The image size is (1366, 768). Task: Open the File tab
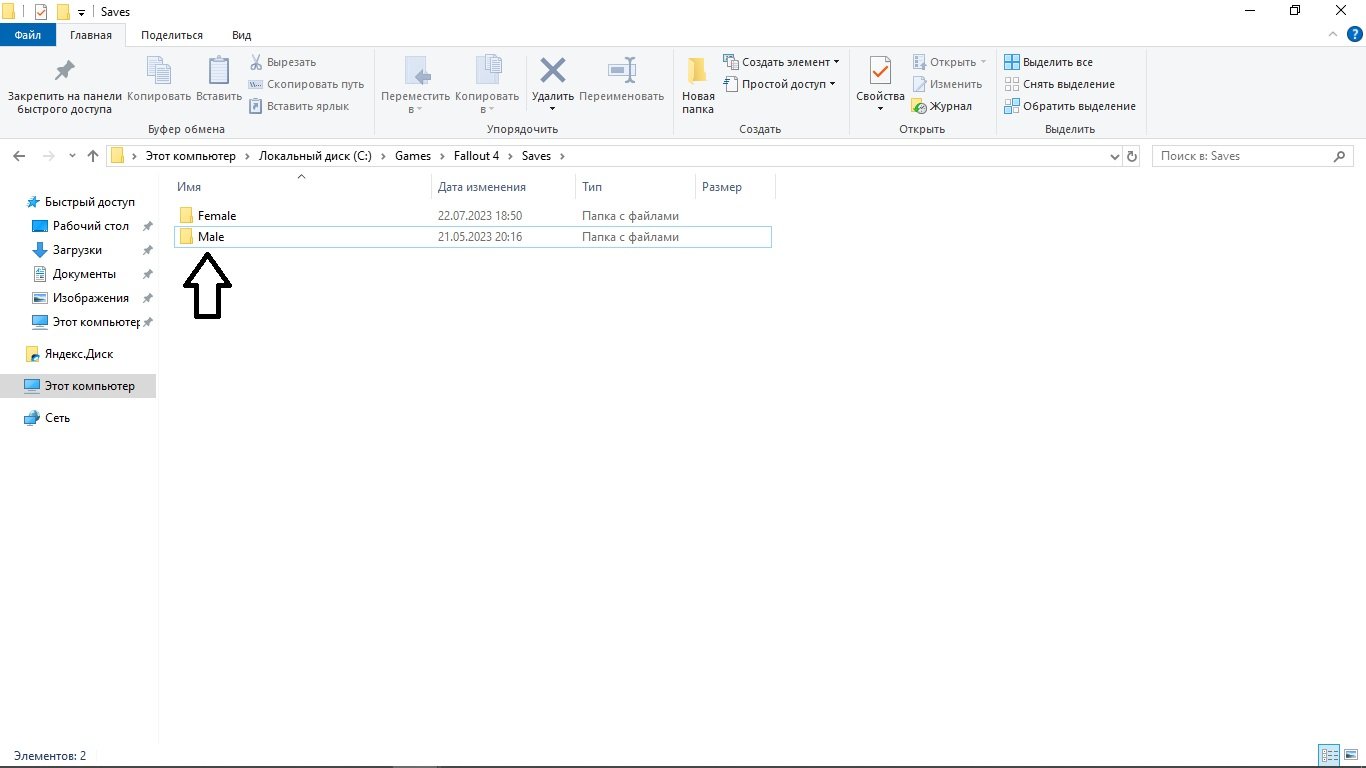point(27,35)
